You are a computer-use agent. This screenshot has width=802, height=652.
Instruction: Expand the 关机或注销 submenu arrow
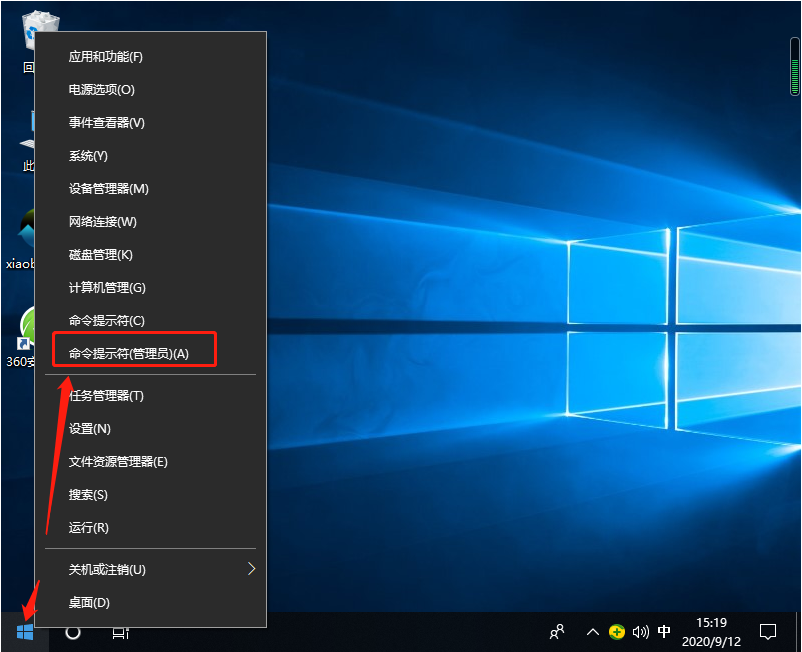pos(253,569)
